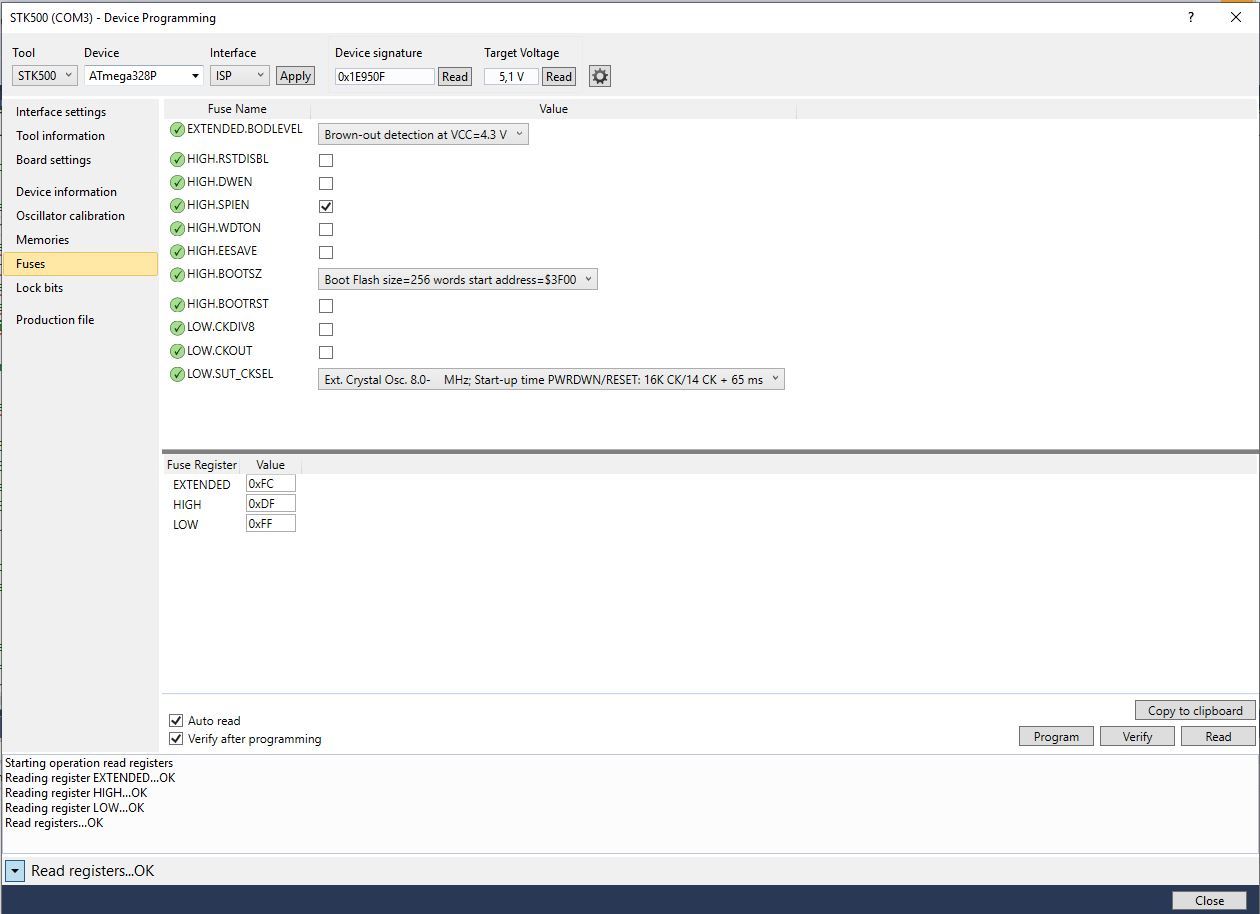Click the 'Reading register EXTENDED...OK' log line
This screenshot has height=914, width=1260.
click(90, 778)
